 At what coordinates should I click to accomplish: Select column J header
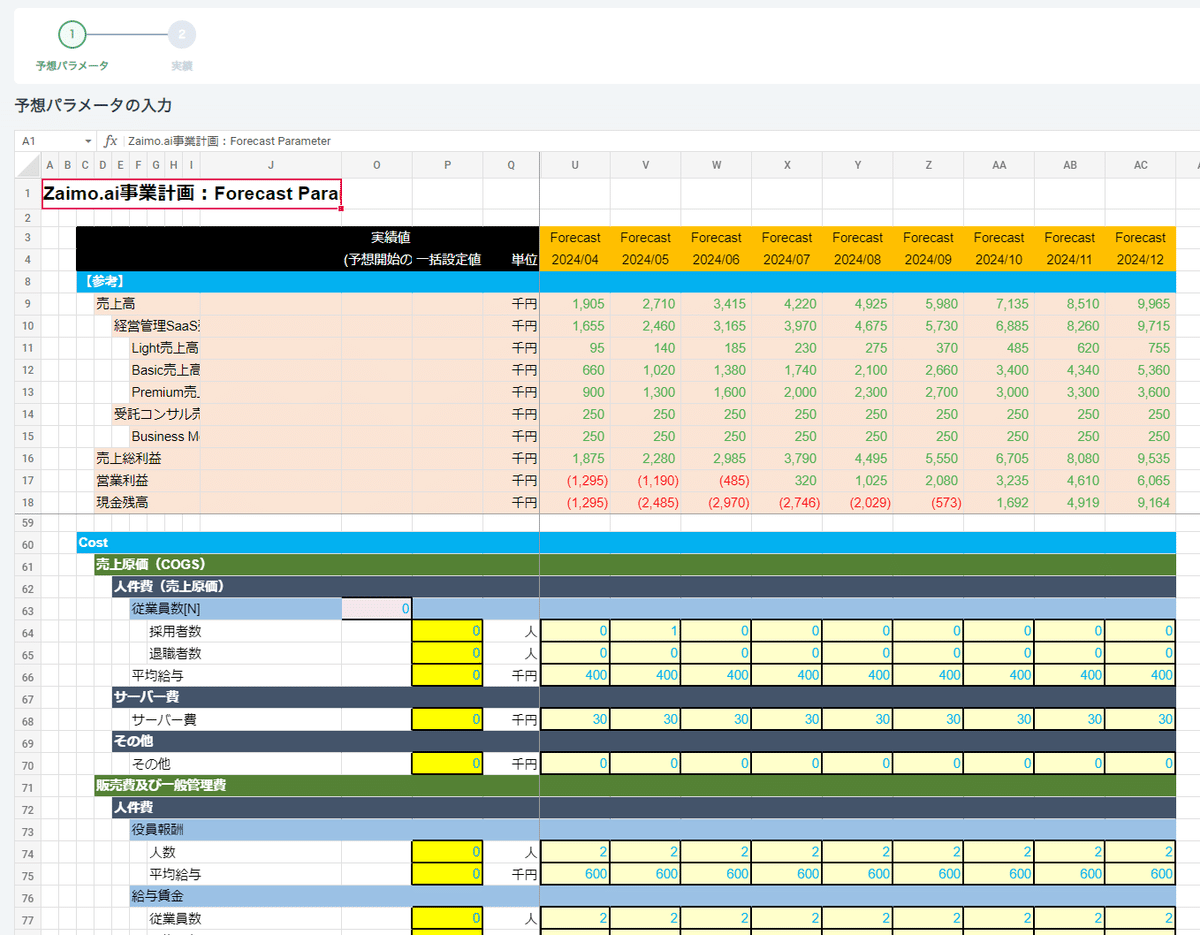point(271,165)
